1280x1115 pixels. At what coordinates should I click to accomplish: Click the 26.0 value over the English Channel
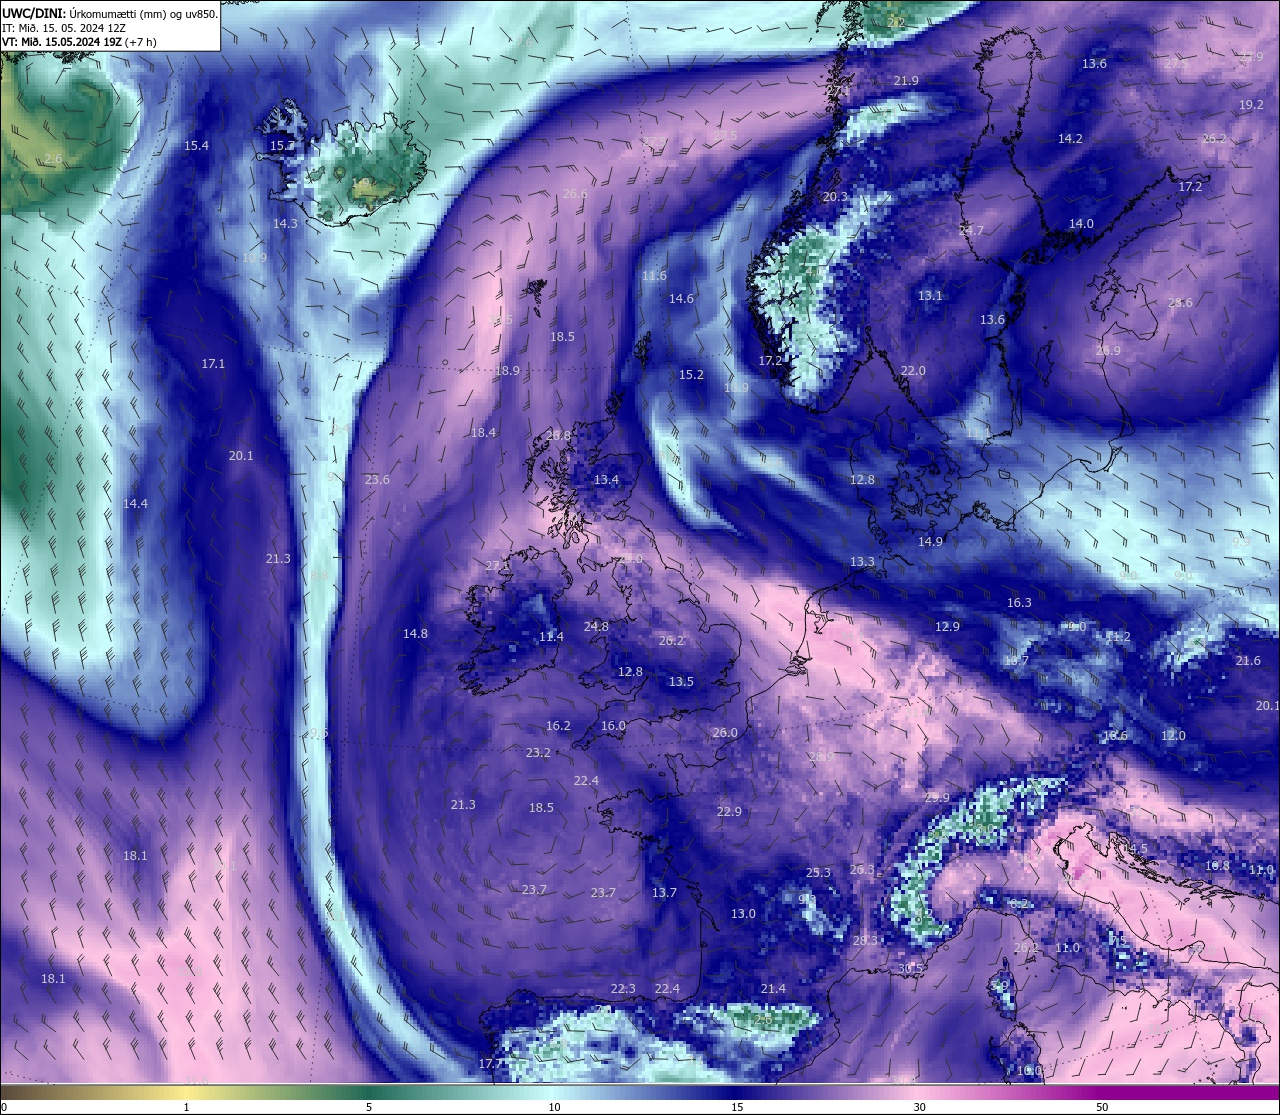click(725, 733)
